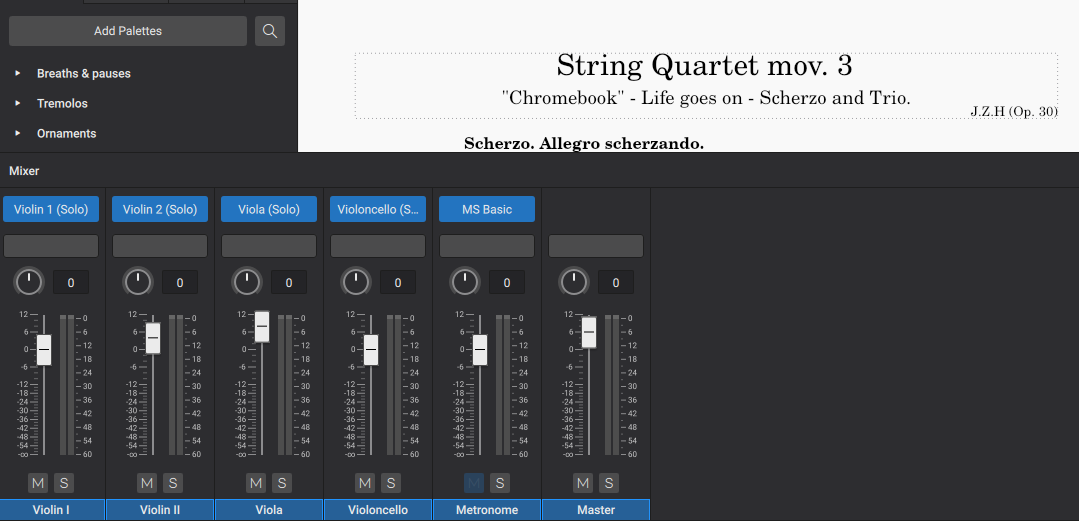This screenshot has height=521, width=1079.
Task: Unmute the Metronome channel
Action: [x=474, y=483]
